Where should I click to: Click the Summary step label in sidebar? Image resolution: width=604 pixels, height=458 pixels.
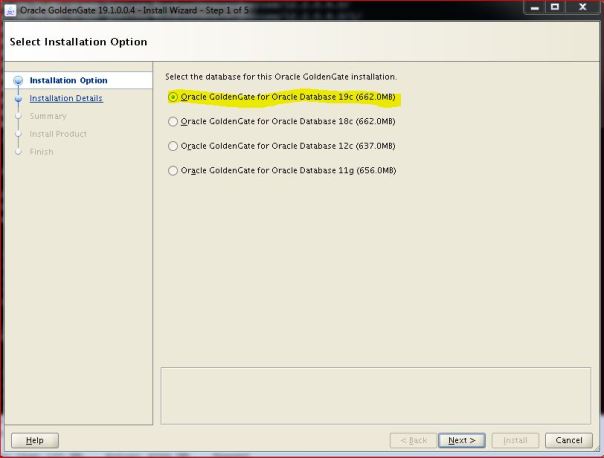click(48, 116)
